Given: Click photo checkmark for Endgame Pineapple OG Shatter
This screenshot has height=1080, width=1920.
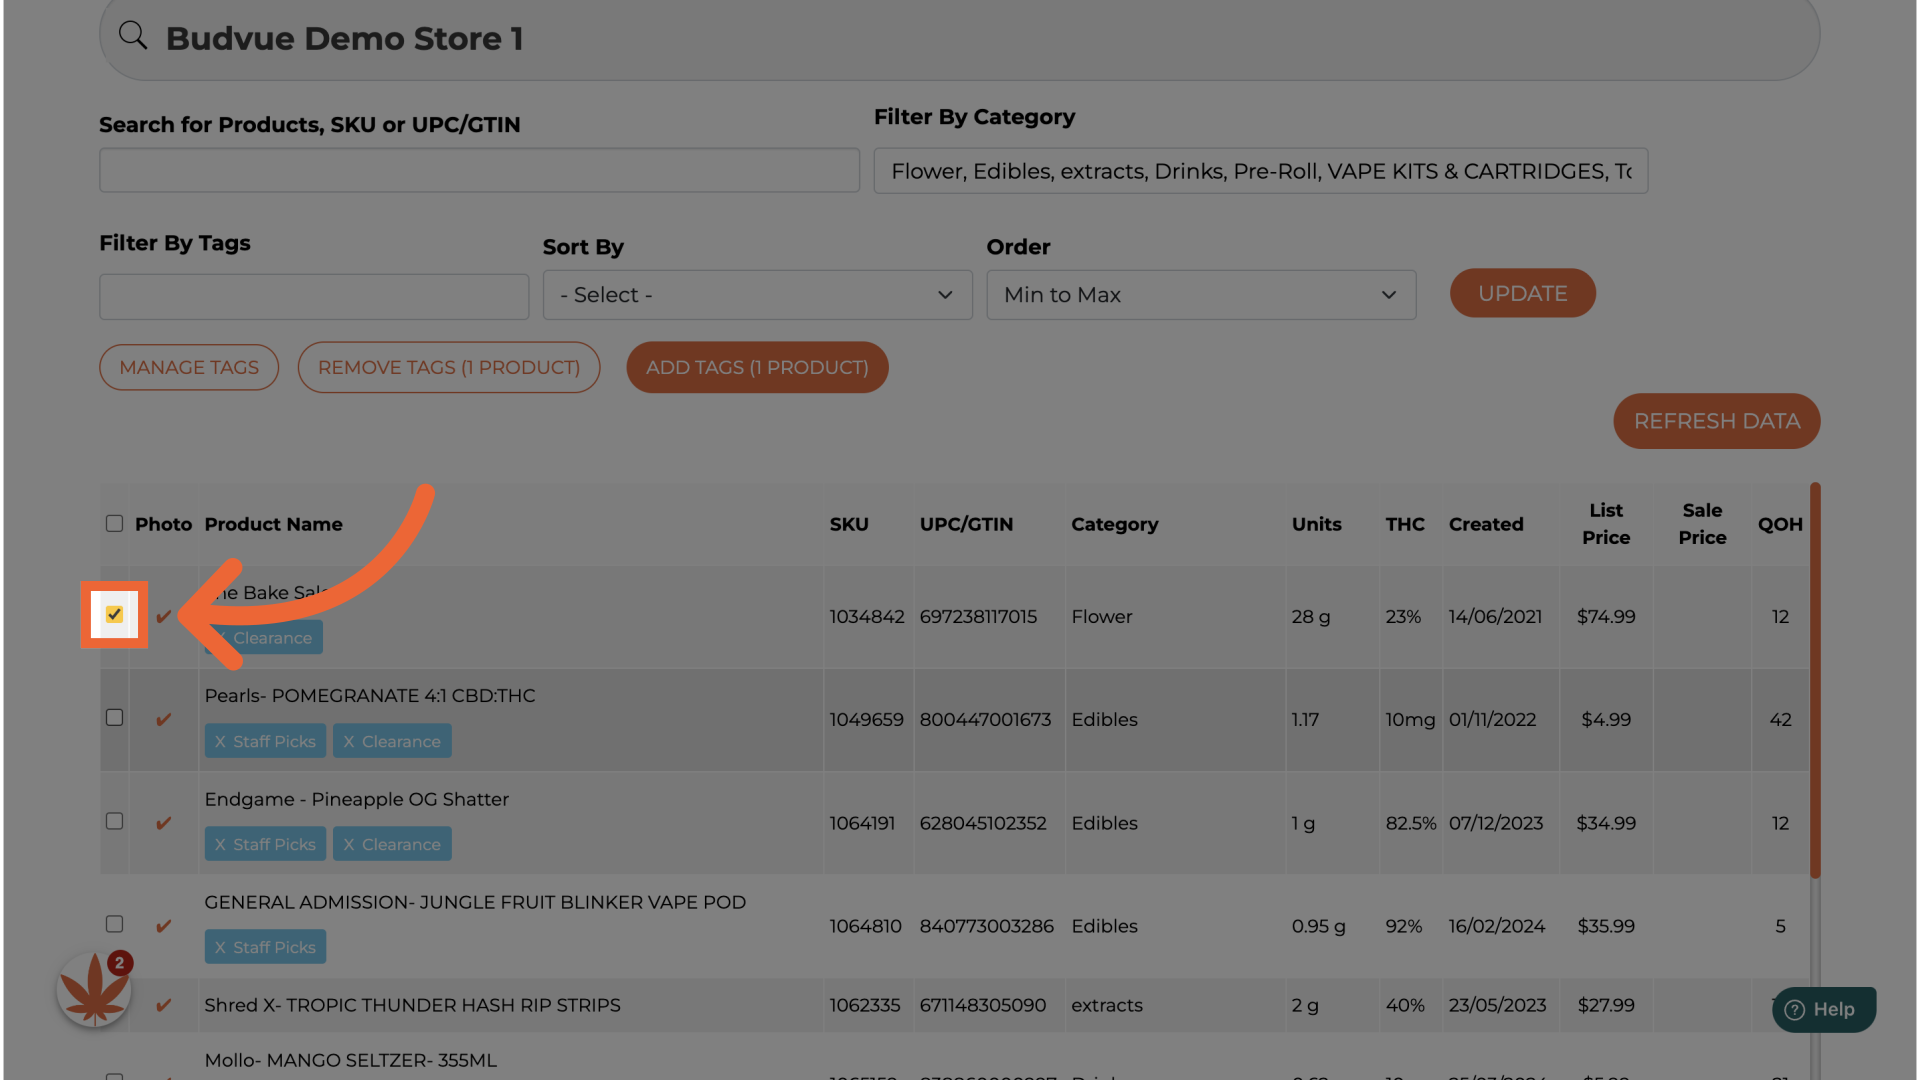Looking at the screenshot, I should (x=163, y=824).
